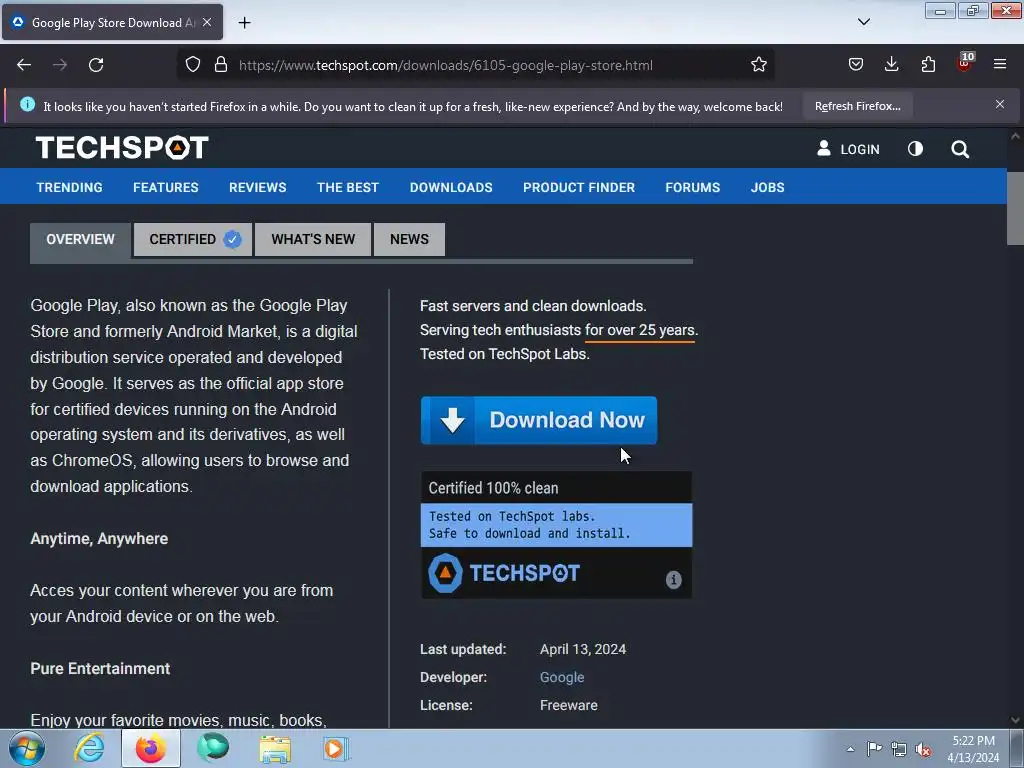Click the 'for over 25 years' link
The image size is (1024, 768).
point(639,330)
